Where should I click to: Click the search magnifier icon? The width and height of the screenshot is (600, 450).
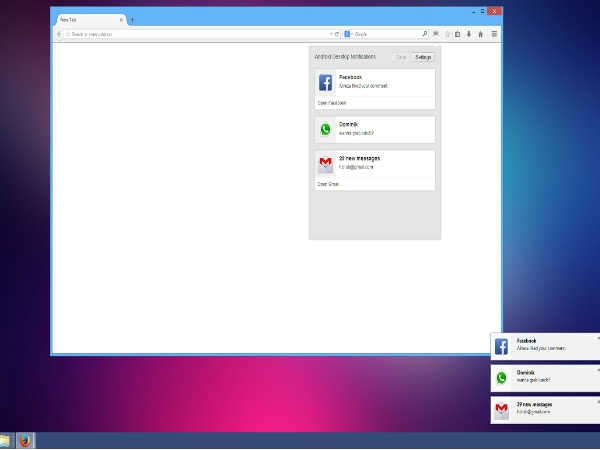click(x=424, y=34)
